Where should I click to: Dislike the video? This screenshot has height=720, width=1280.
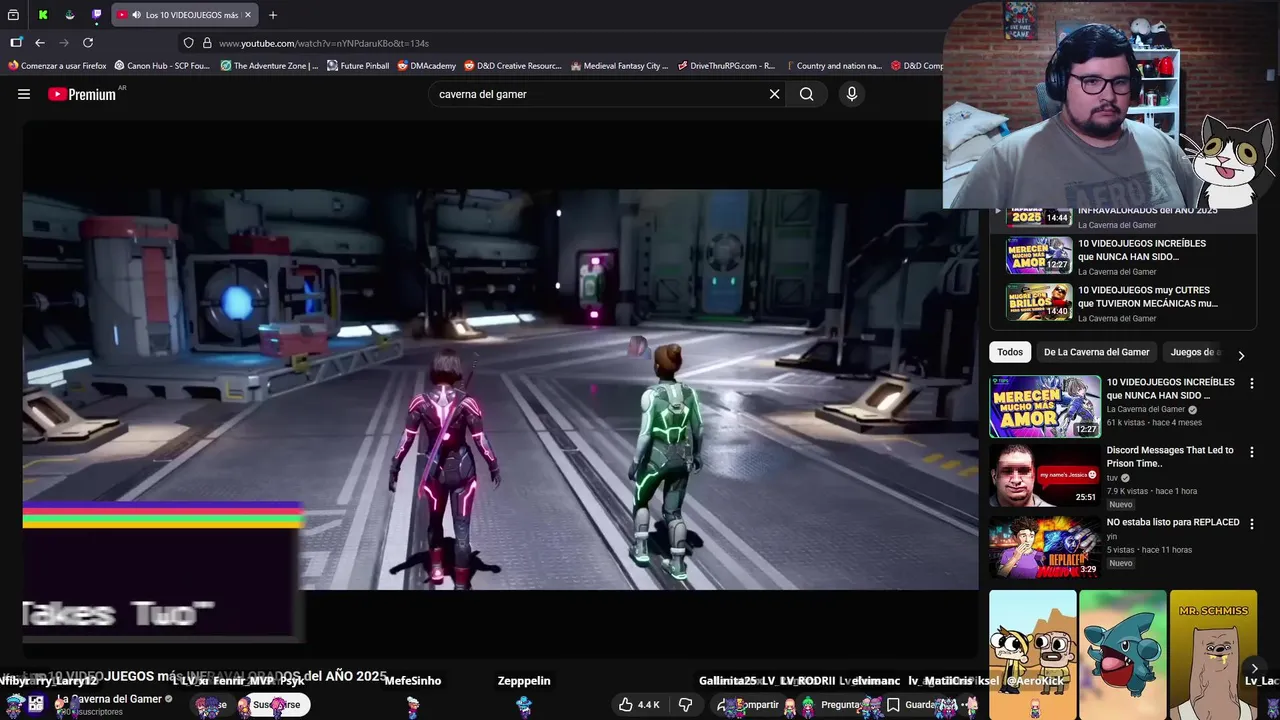(686, 705)
